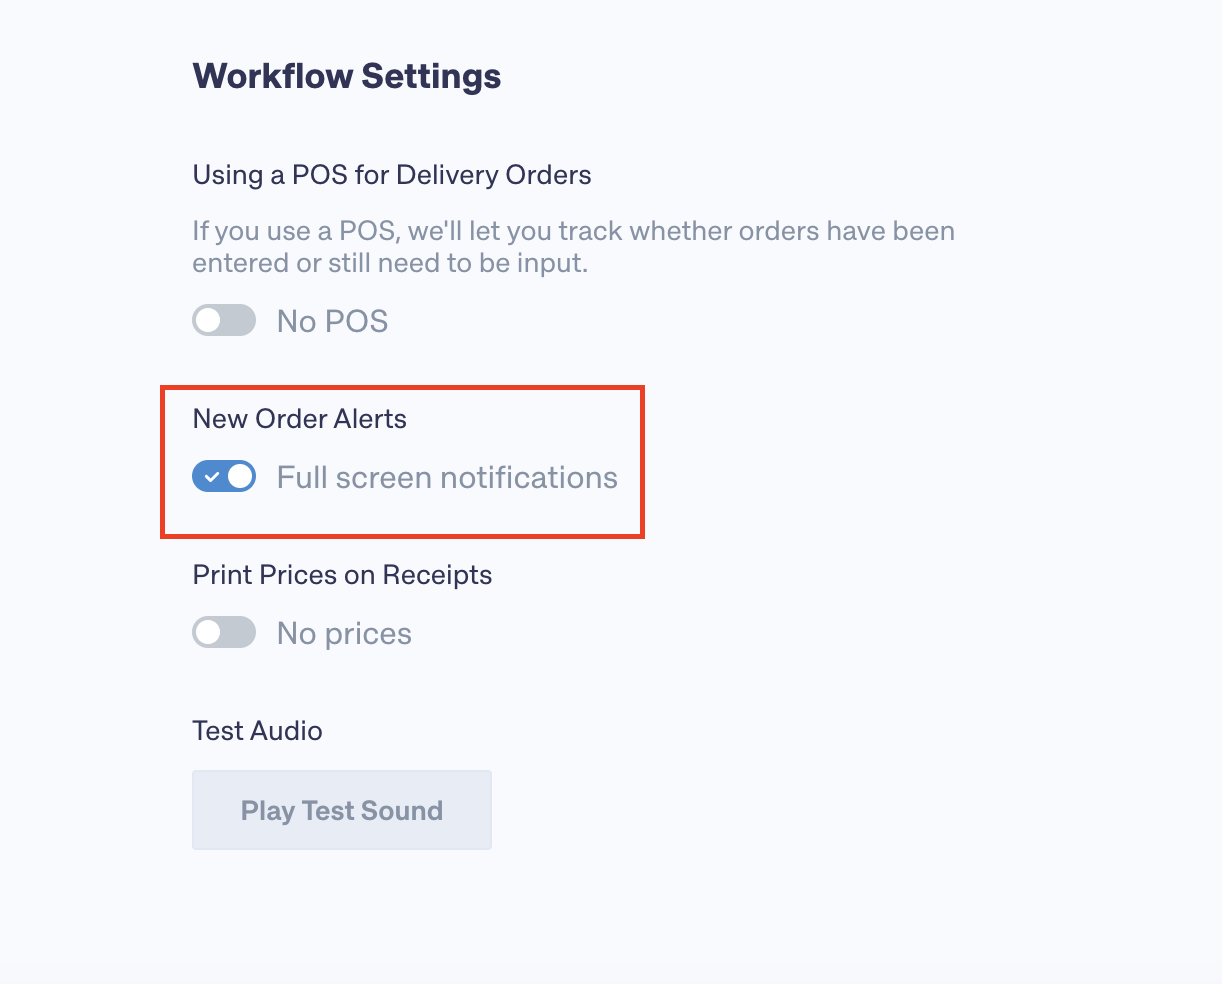This screenshot has width=1222, height=984.
Task: Click the Workflow Settings heading
Action: 346,76
